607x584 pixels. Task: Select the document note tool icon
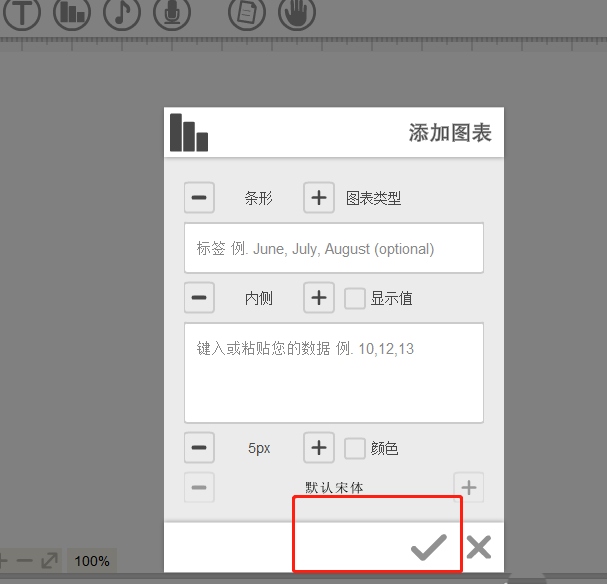tap(247, 12)
